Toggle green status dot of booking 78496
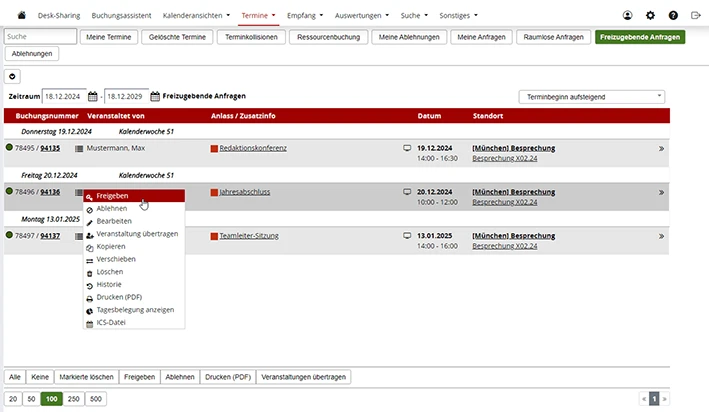709x412 pixels. coord(9,191)
